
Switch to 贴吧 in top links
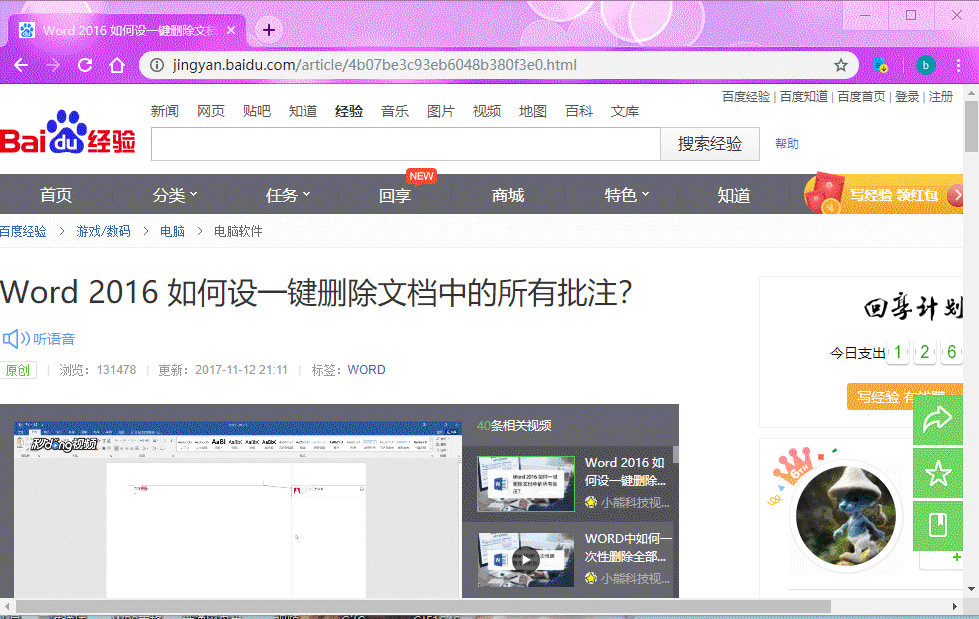click(257, 111)
